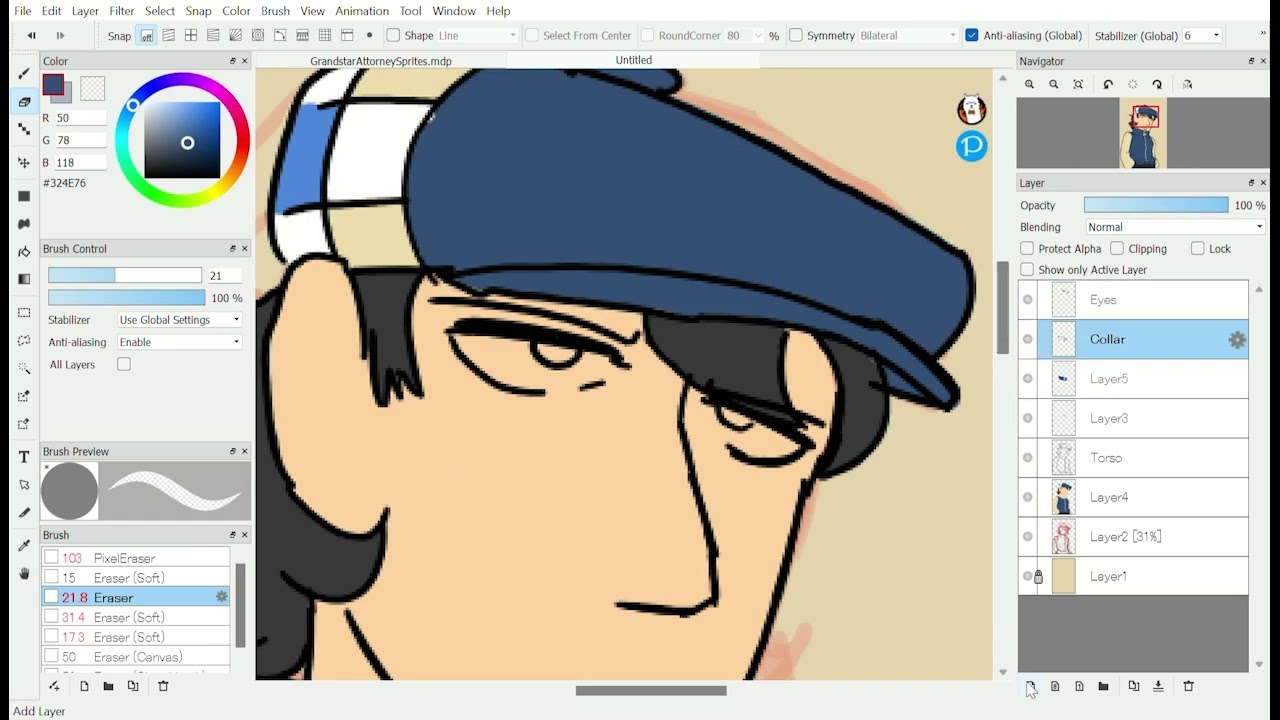Select the rectangular Select tool
Image resolution: width=1280 pixels, height=720 pixels.
[x=24, y=313]
